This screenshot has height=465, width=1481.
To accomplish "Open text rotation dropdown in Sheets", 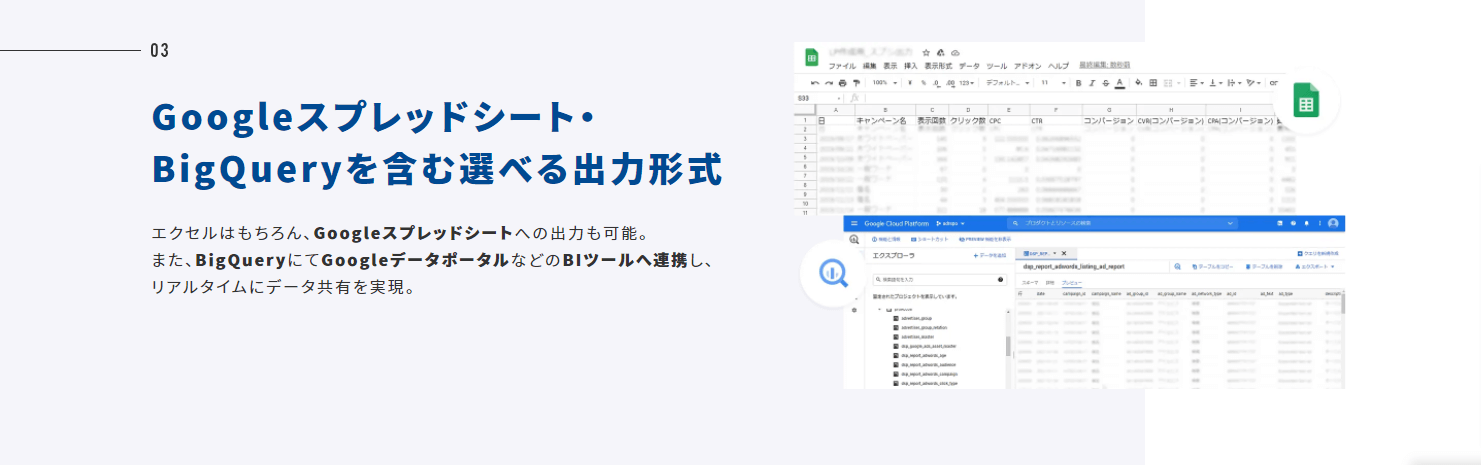I will pos(1253,83).
